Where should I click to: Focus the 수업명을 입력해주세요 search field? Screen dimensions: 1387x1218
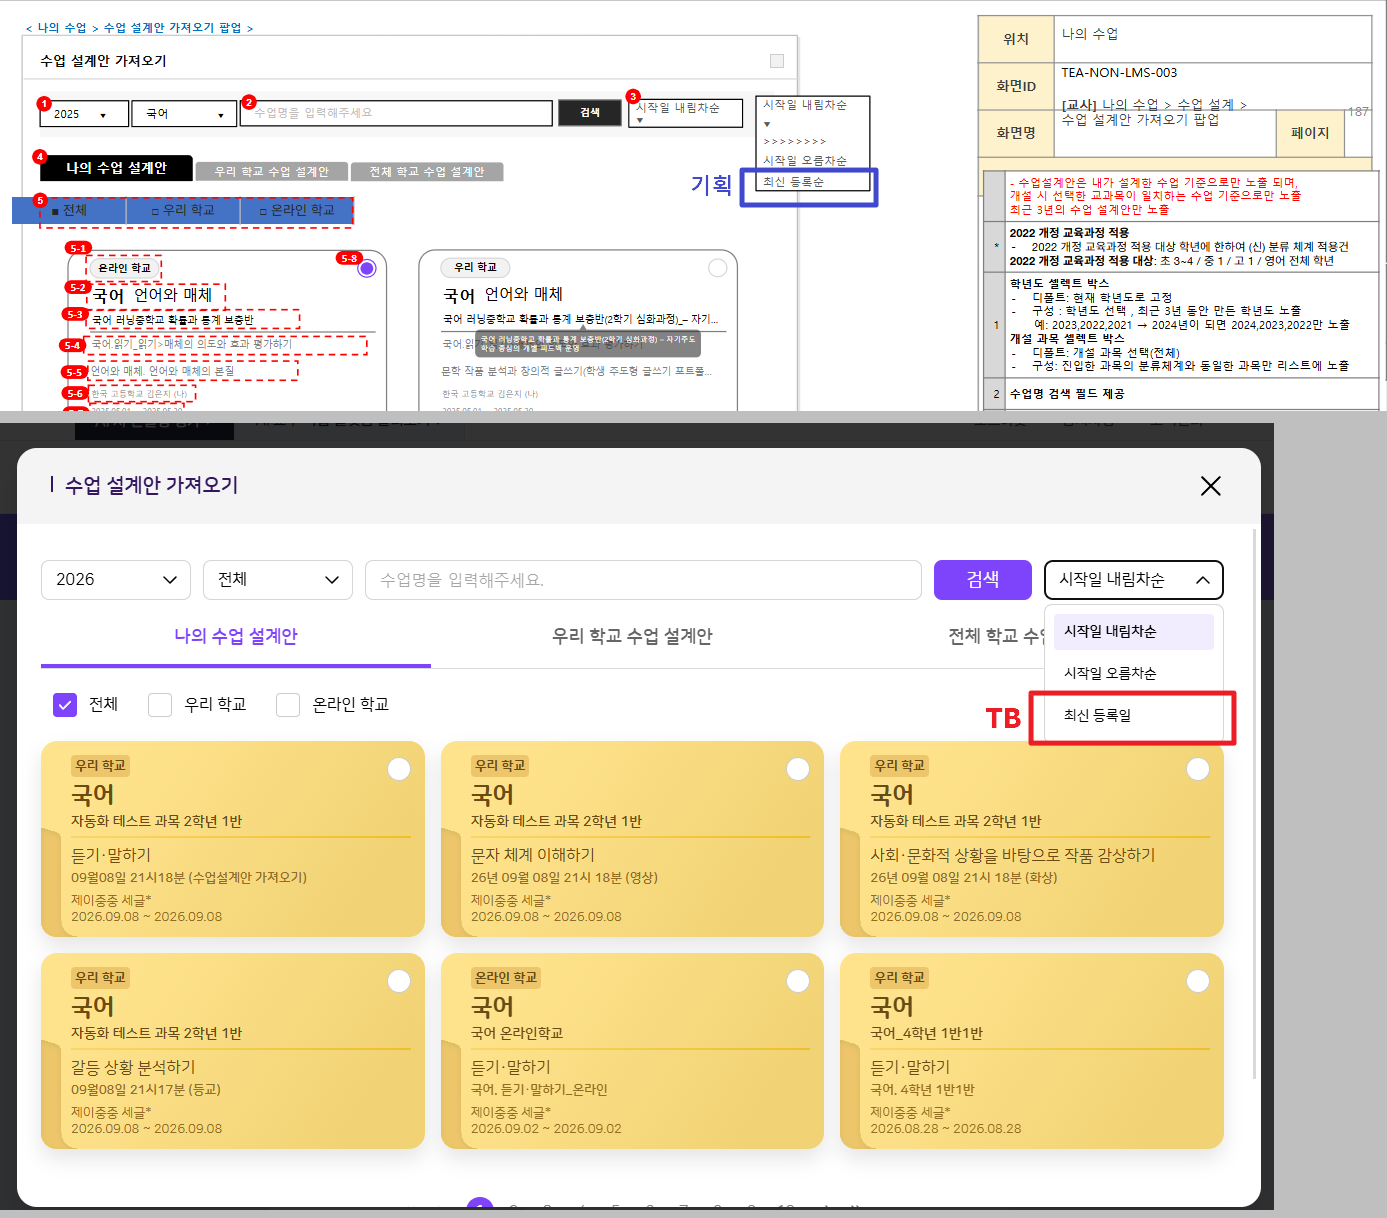pos(643,580)
